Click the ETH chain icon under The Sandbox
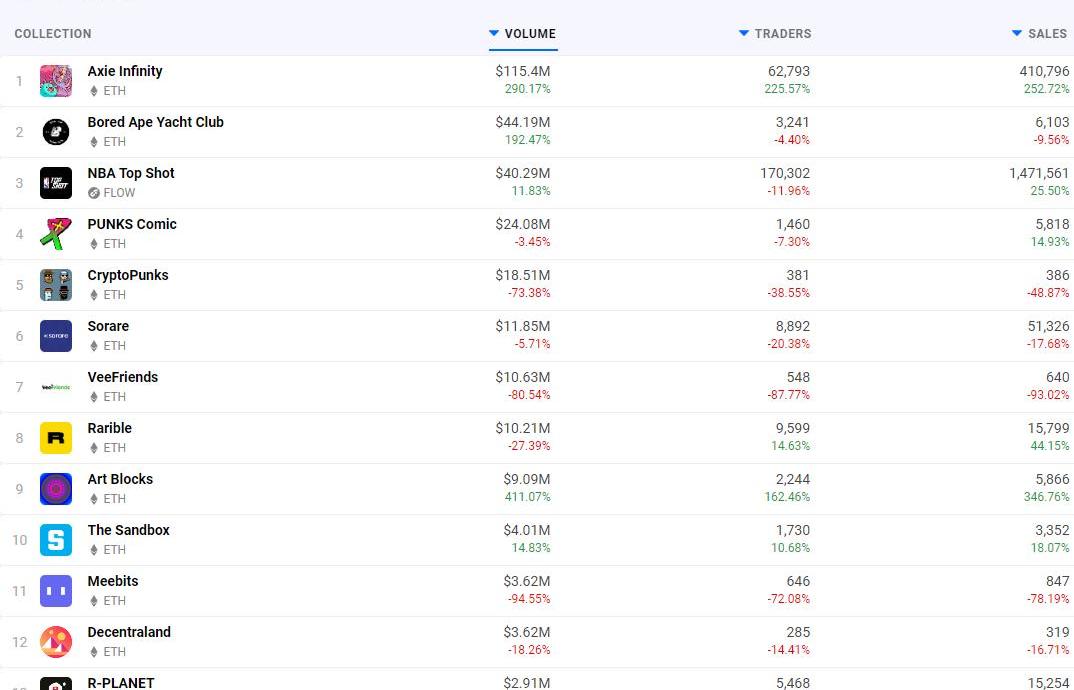 [94, 550]
